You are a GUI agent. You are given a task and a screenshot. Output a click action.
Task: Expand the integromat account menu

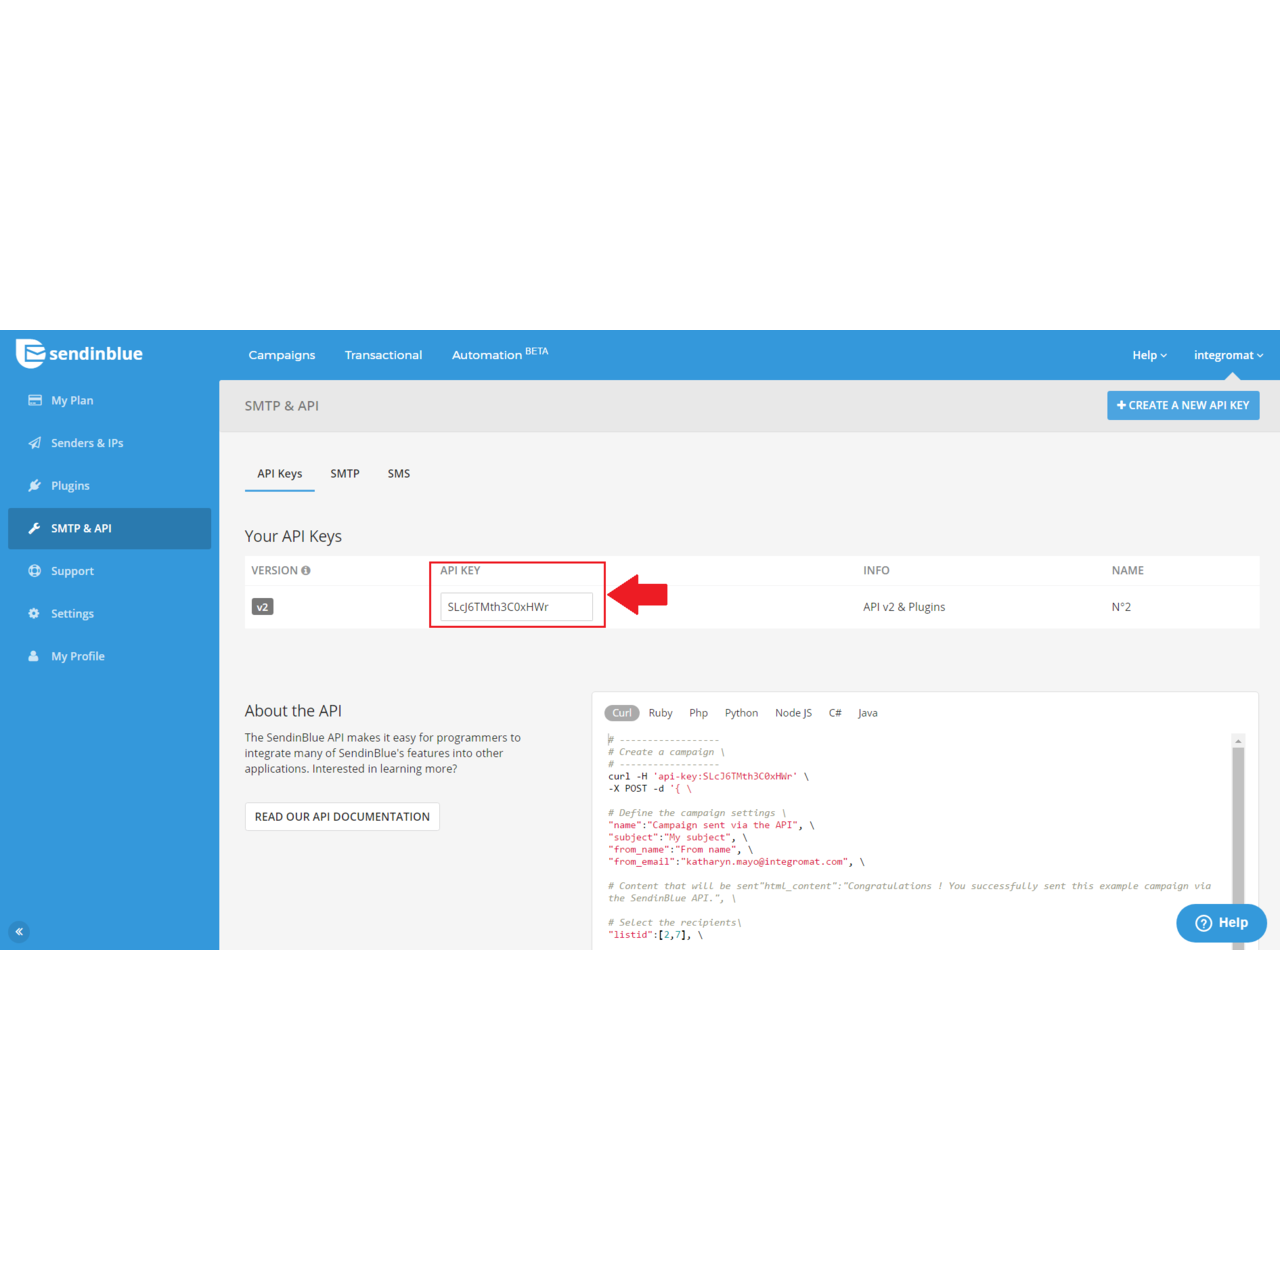pos(1228,355)
